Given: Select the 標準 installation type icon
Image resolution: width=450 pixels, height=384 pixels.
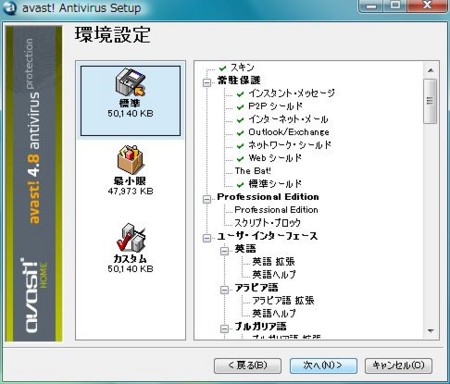Looking at the screenshot, I should (x=130, y=82).
